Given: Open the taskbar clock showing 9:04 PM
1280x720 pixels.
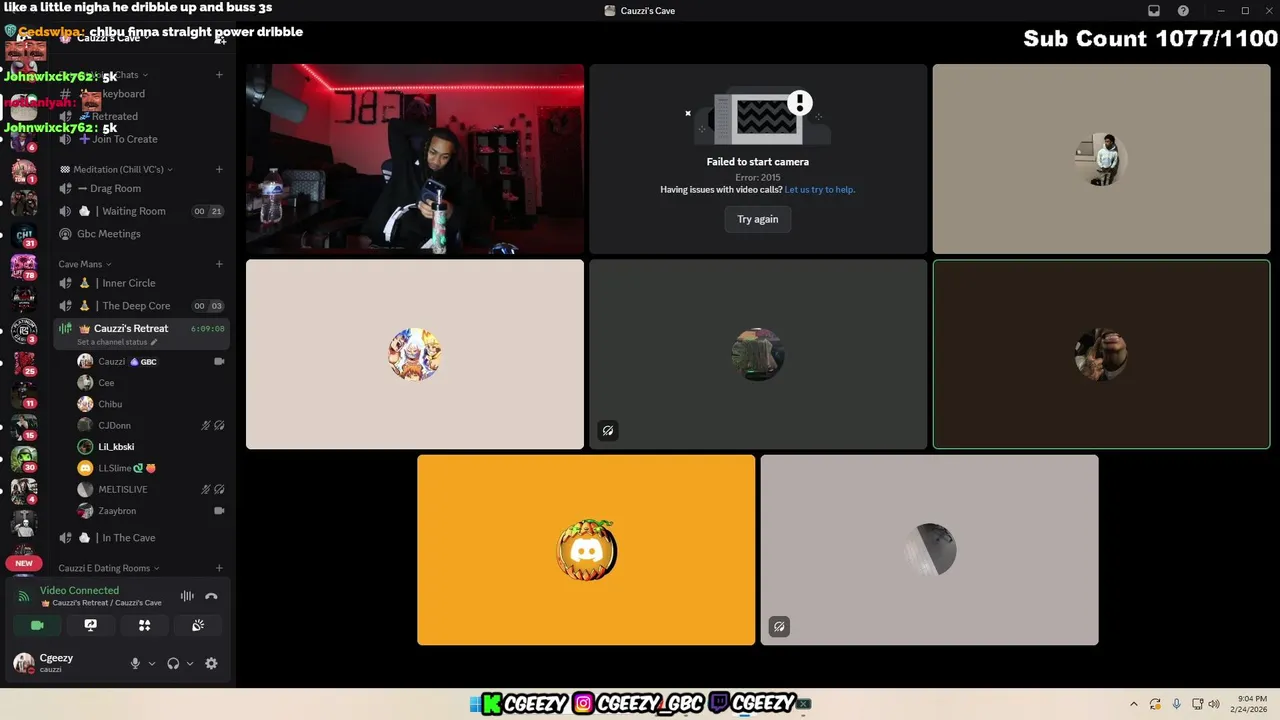Looking at the screenshot, I should click(x=1251, y=703).
